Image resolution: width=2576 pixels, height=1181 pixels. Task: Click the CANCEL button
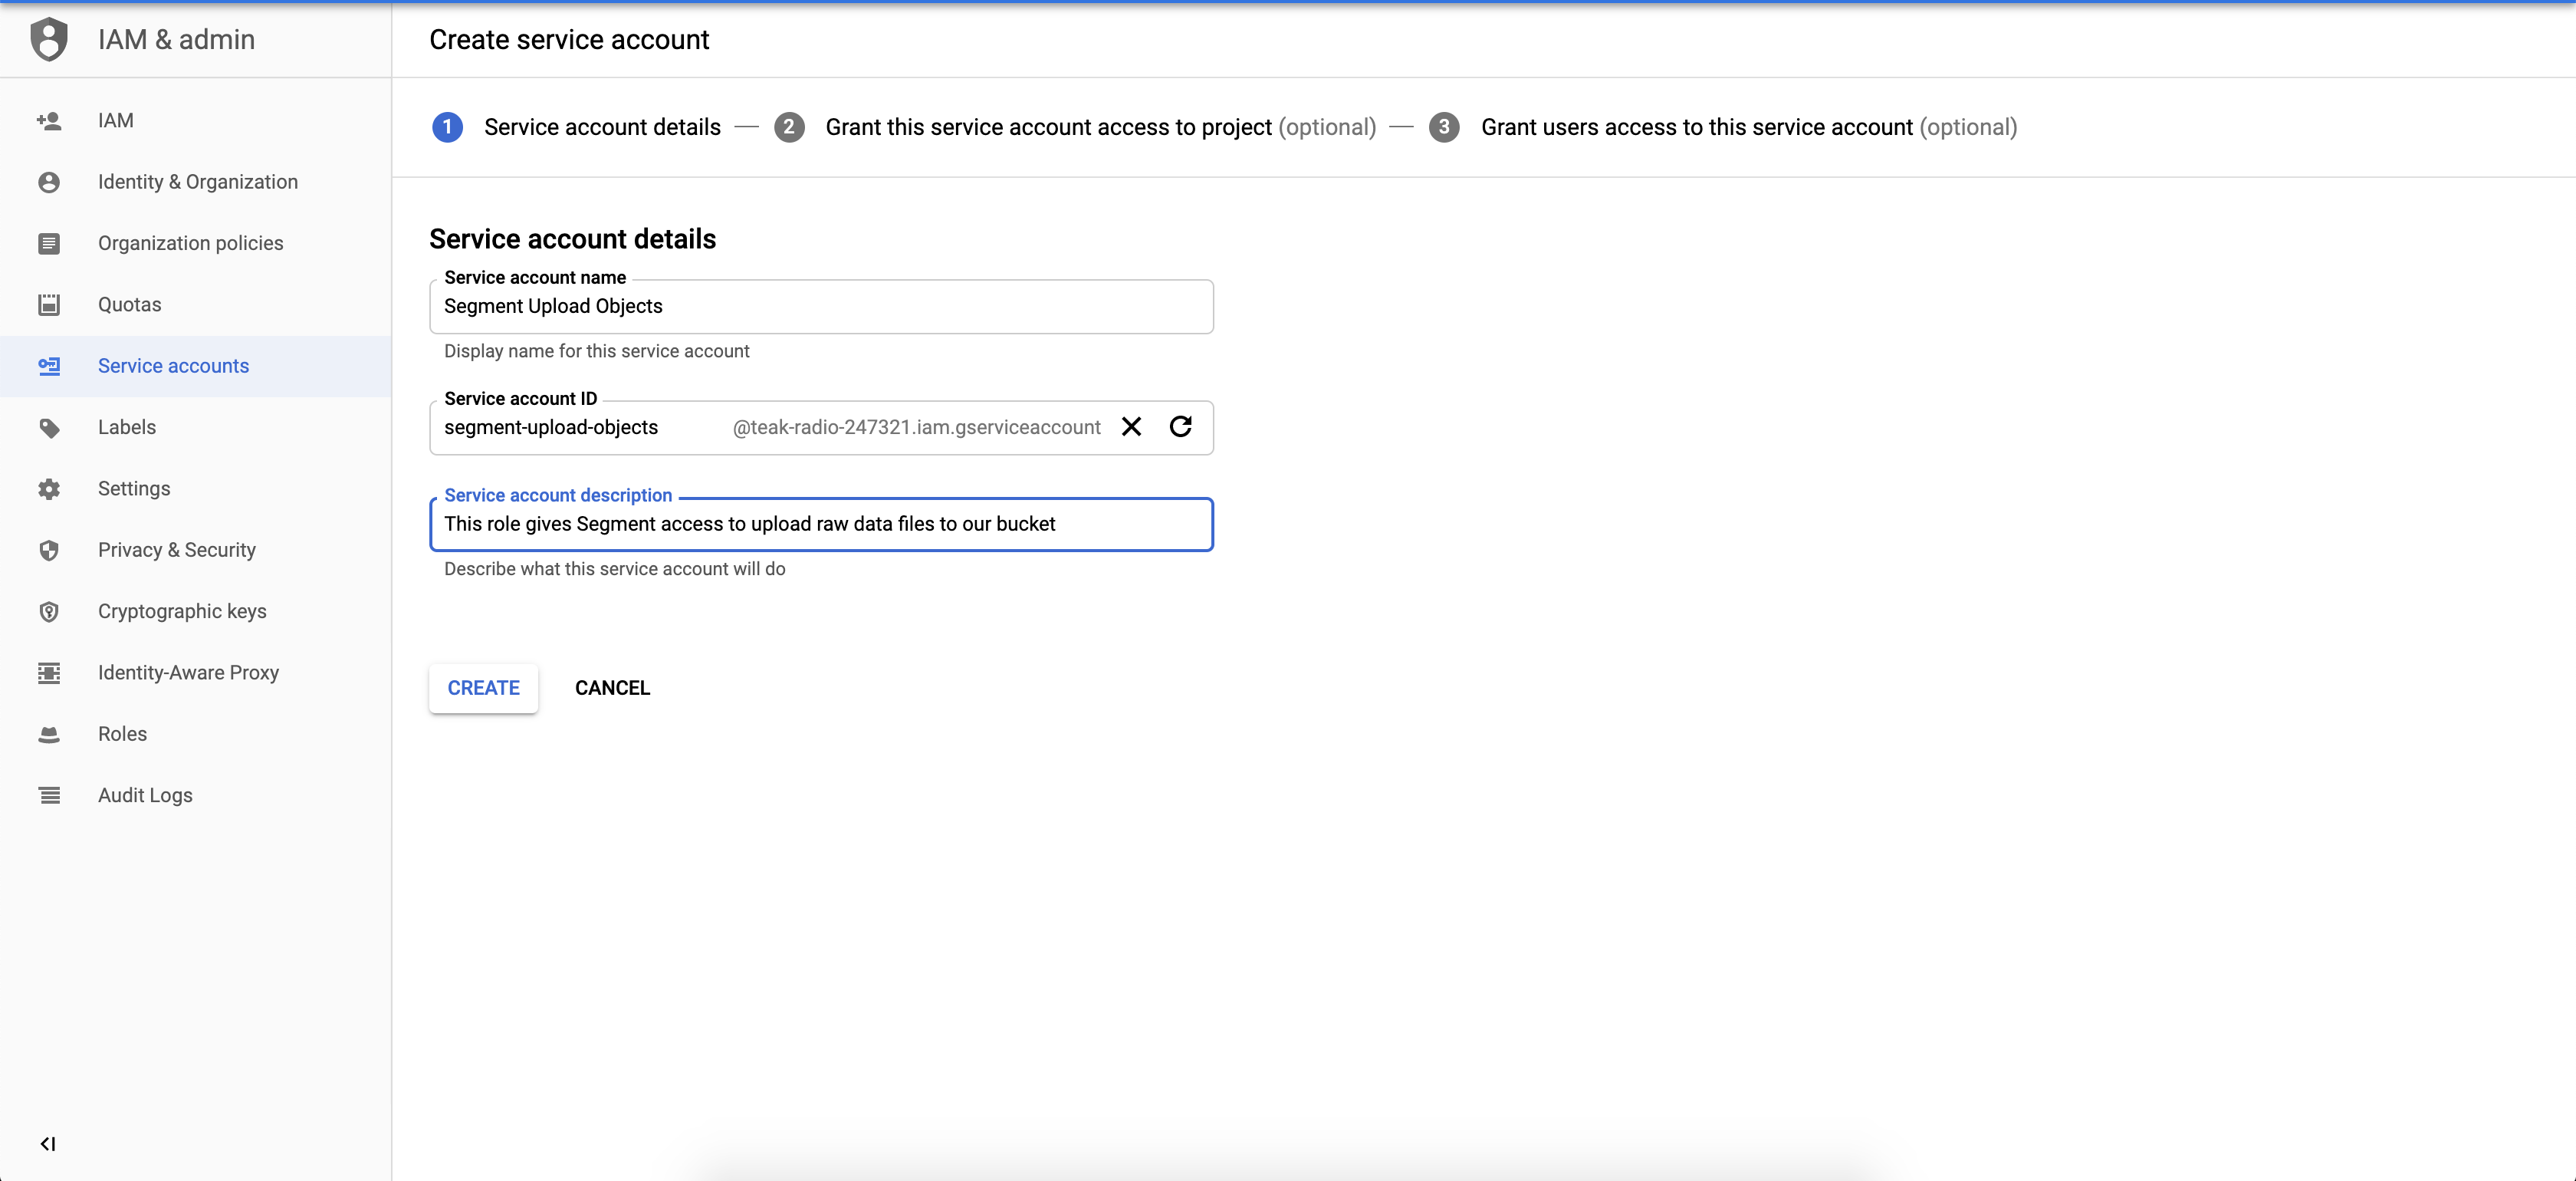coord(611,686)
